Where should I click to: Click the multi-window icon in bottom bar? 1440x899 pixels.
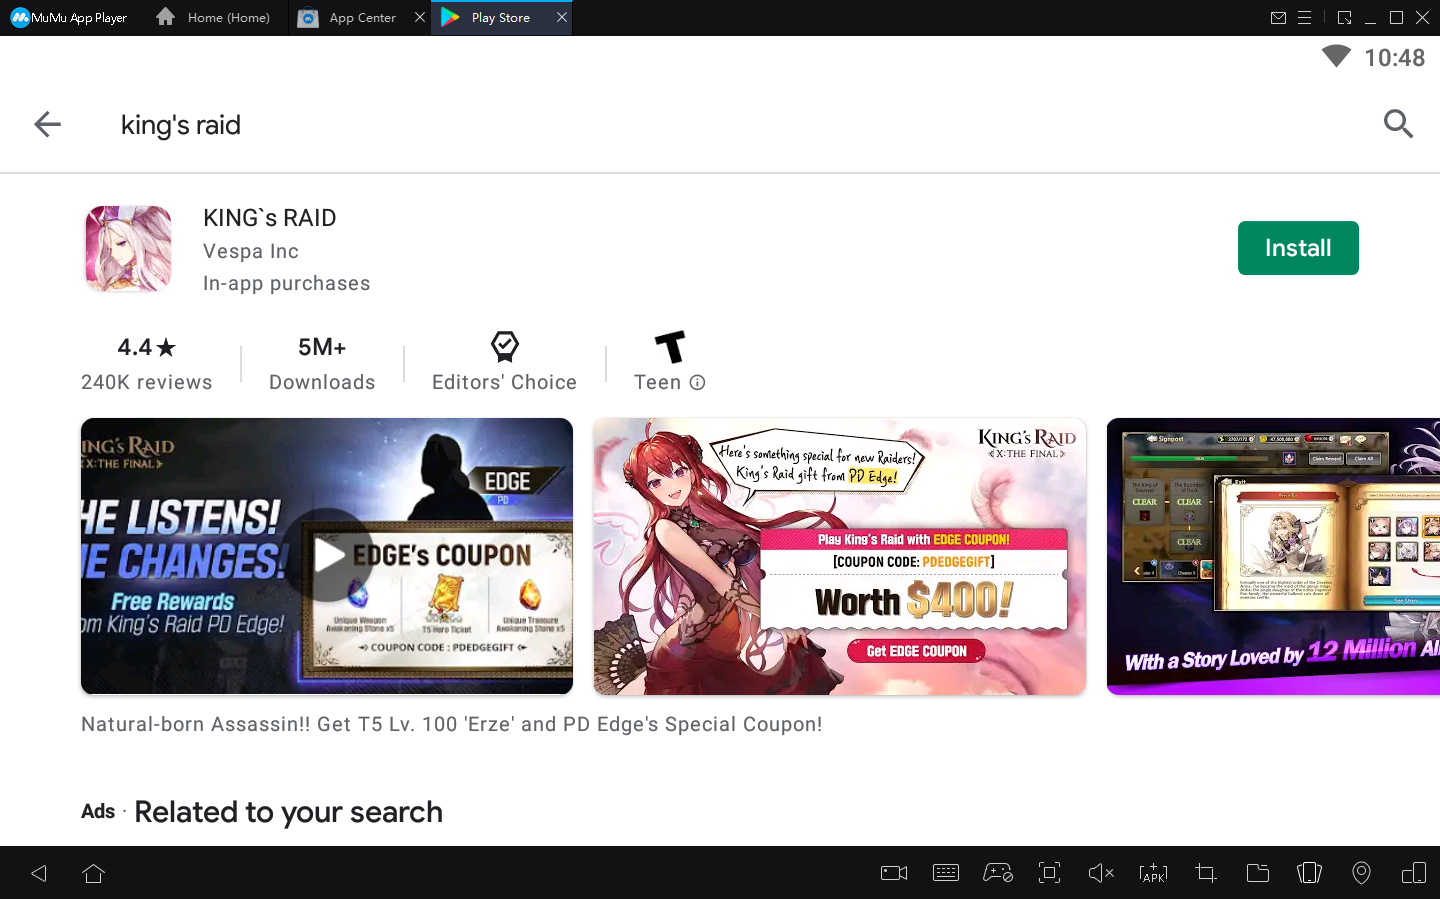(1414, 873)
